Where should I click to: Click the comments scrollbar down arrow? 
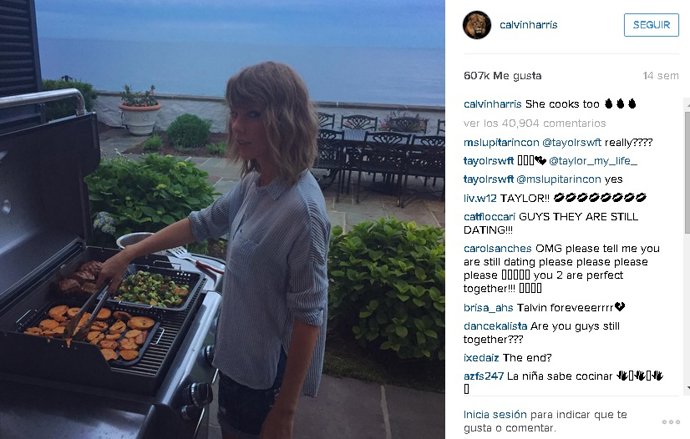687,388
